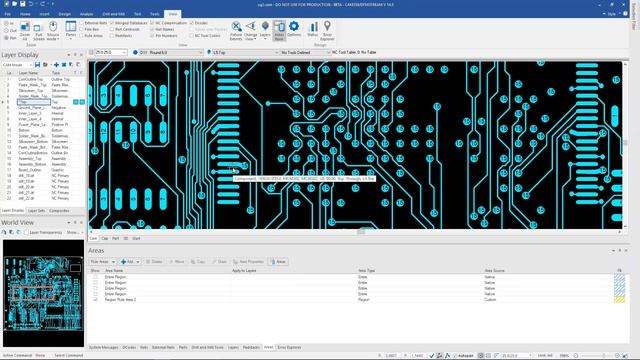
Task: Click the first icon in World View toolbar
Action: click(x=4, y=232)
